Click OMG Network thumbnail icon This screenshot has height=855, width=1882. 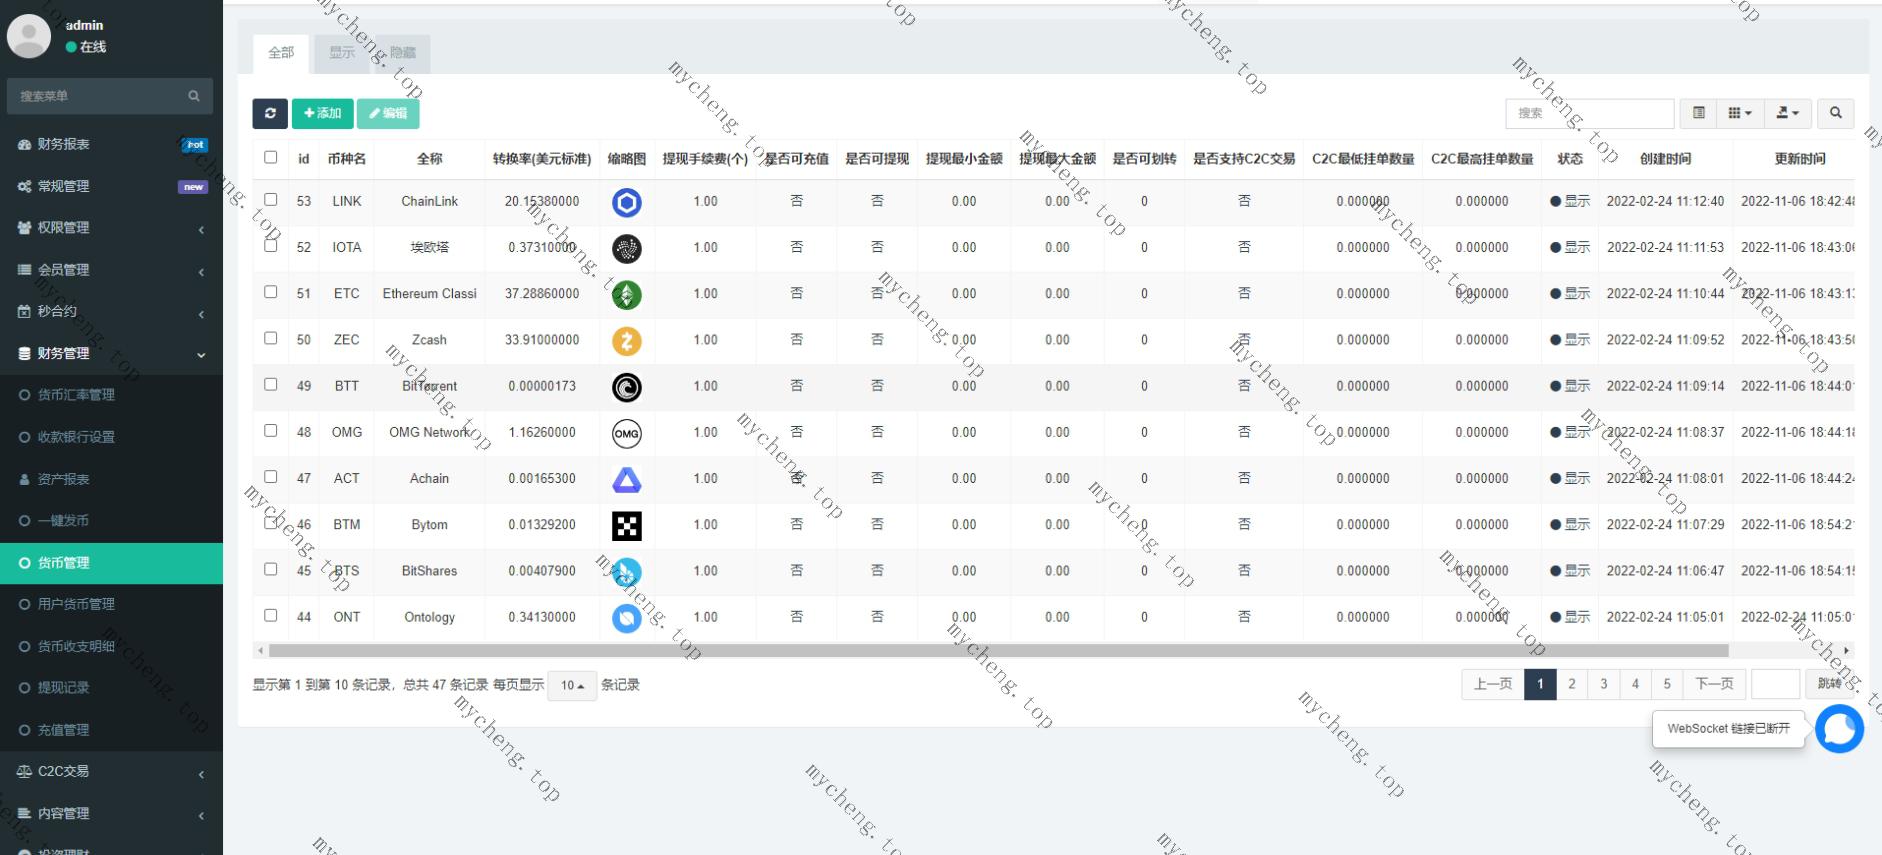(x=627, y=433)
